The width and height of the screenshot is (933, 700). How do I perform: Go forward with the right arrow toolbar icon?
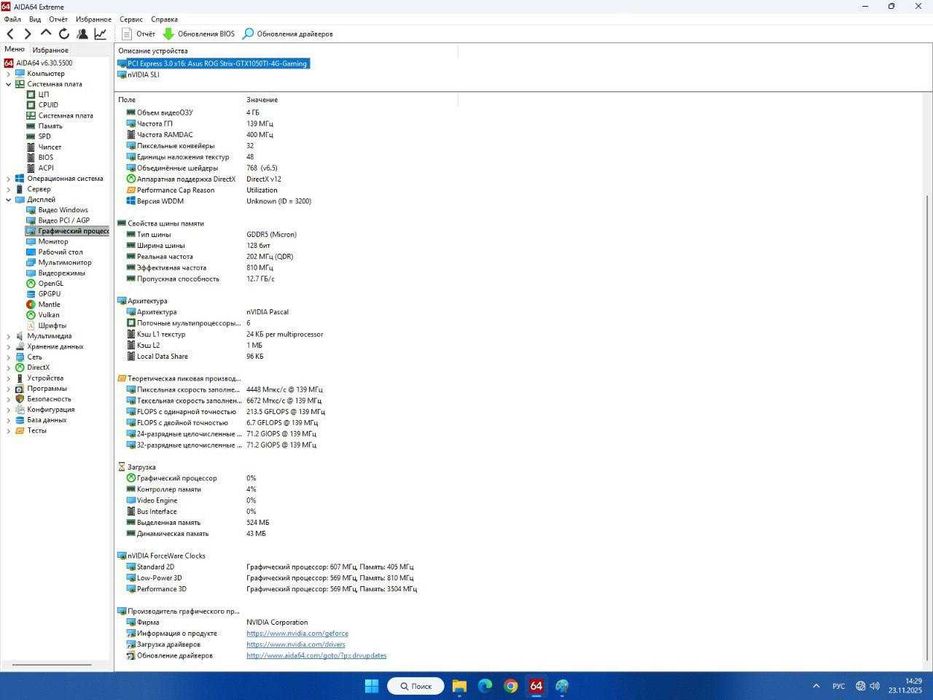[27, 34]
